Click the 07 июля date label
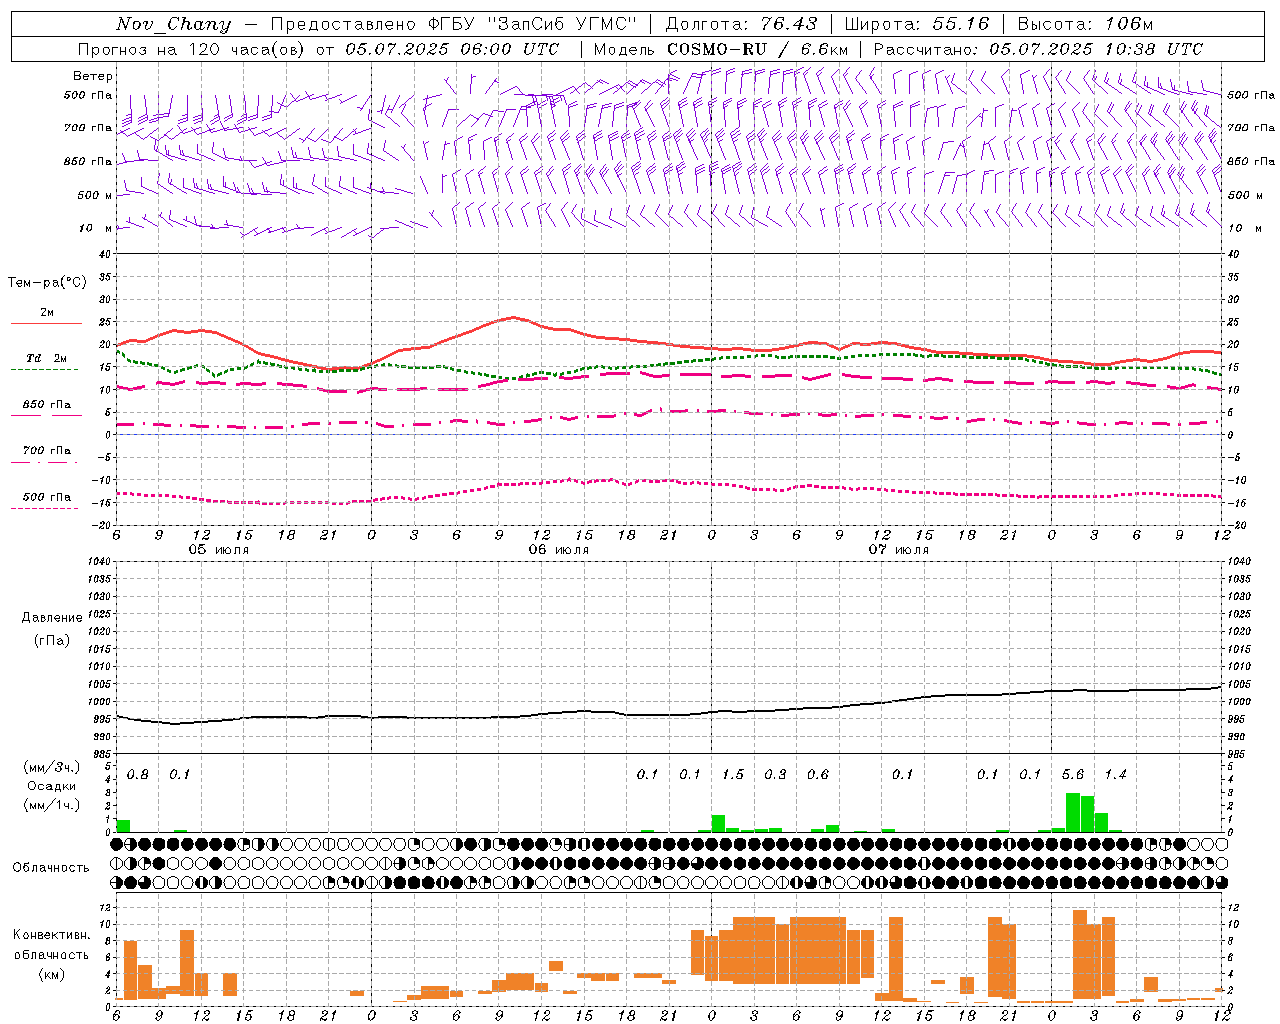 click(x=899, y=550)
